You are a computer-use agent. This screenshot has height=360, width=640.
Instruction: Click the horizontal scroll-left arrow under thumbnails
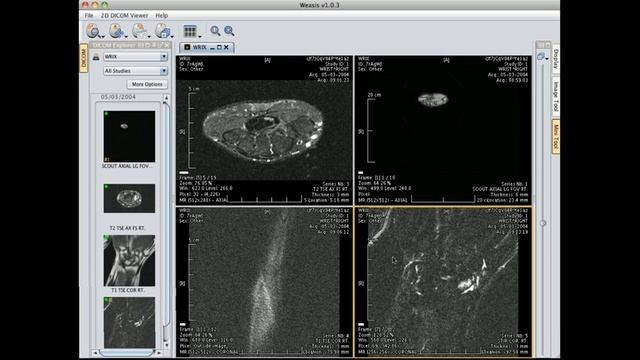(95, 353)
